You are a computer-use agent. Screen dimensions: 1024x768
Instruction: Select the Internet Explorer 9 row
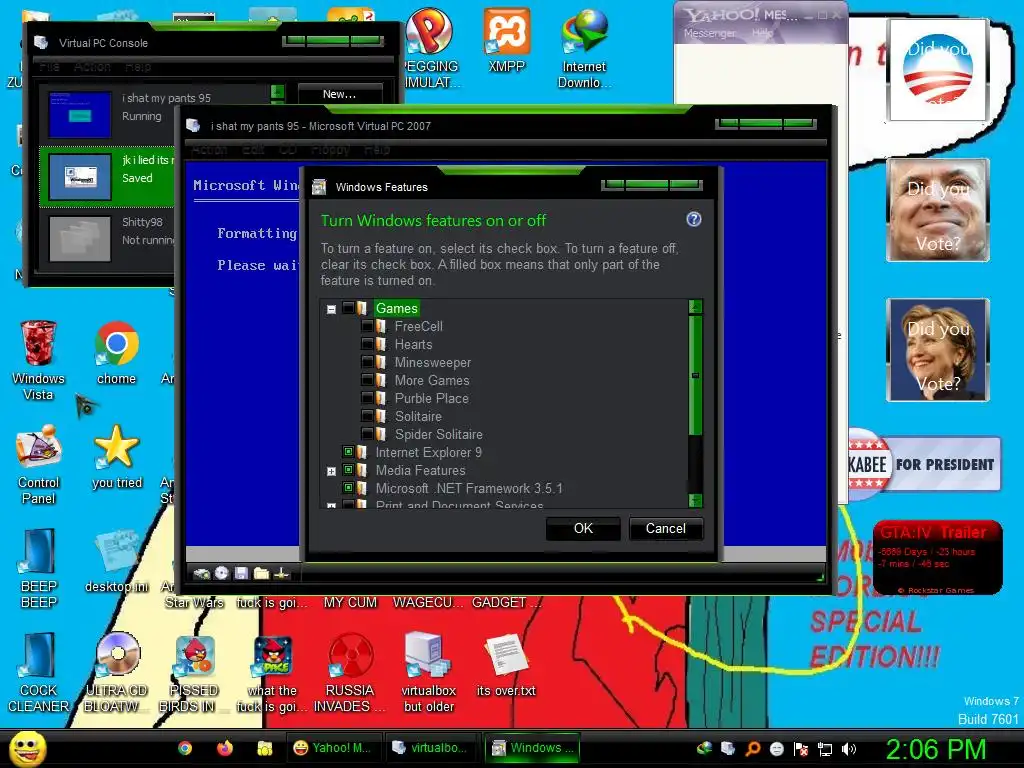428,452
